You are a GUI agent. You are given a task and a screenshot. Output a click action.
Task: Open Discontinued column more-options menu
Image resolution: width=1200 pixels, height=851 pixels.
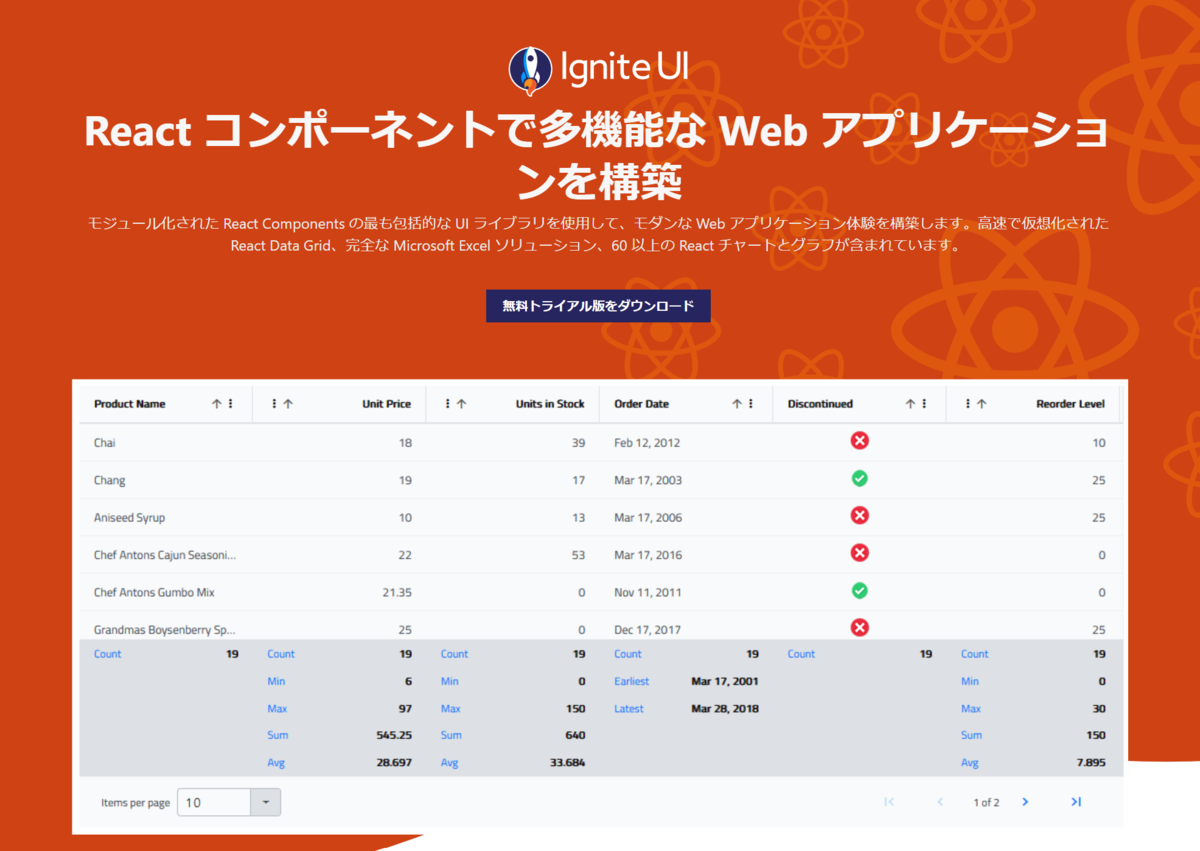coord(924,404)
